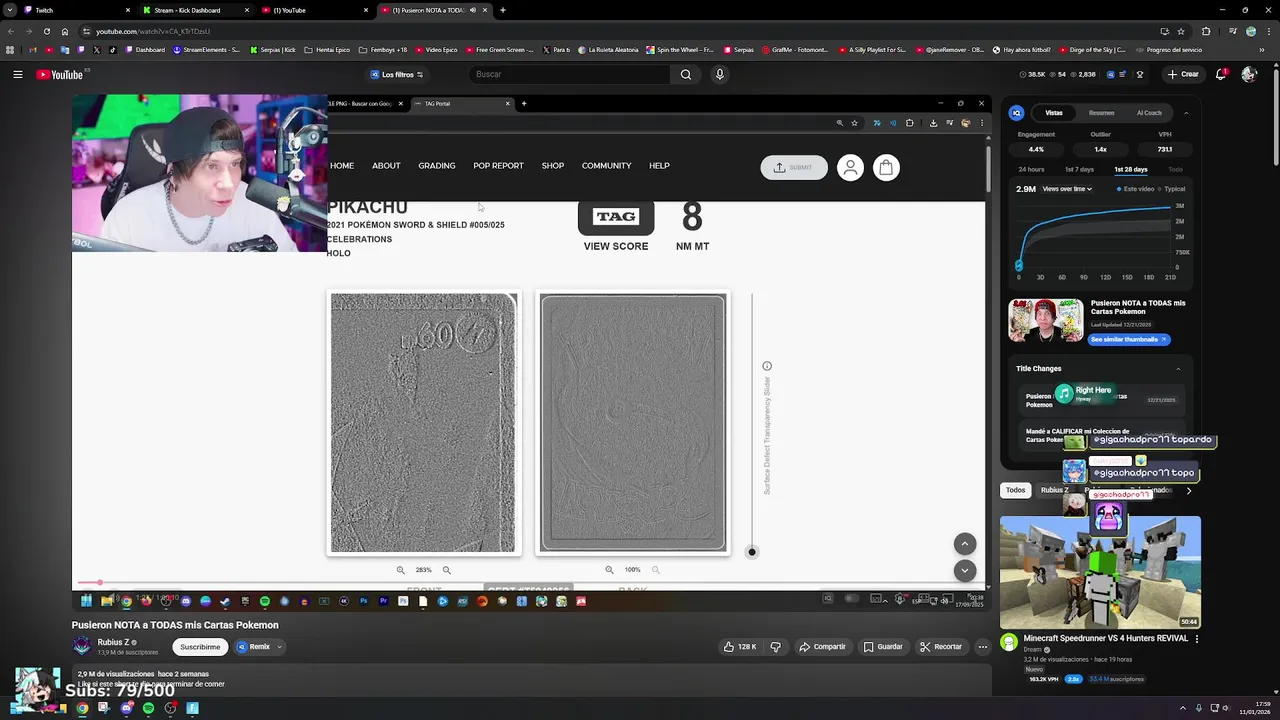The width and height of the screenshot is (1280, 720).
Task: Click the Compartir share button
Action: click(822, 647)
